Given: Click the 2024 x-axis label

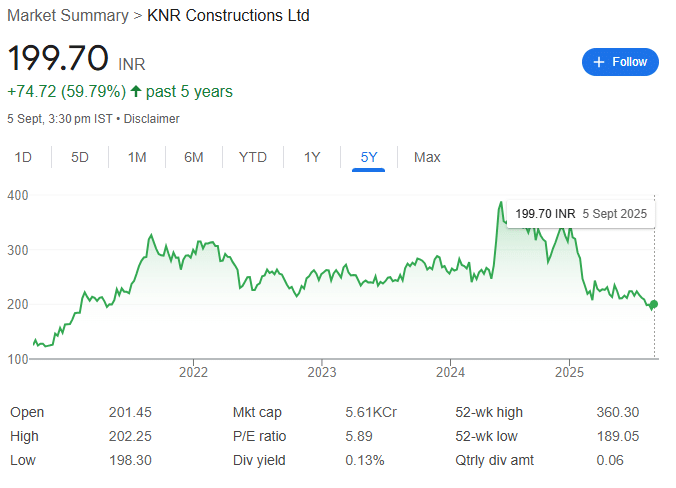Looking at the screenshot, I should coord(450,372).
